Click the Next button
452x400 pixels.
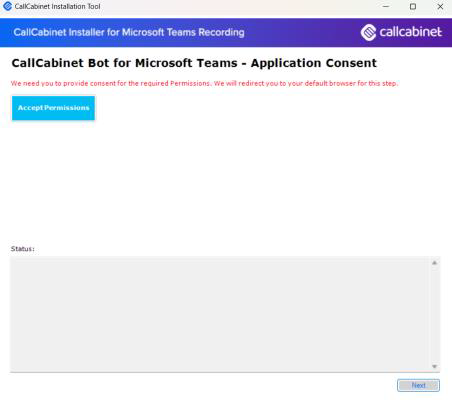click(x=418, y=385)
